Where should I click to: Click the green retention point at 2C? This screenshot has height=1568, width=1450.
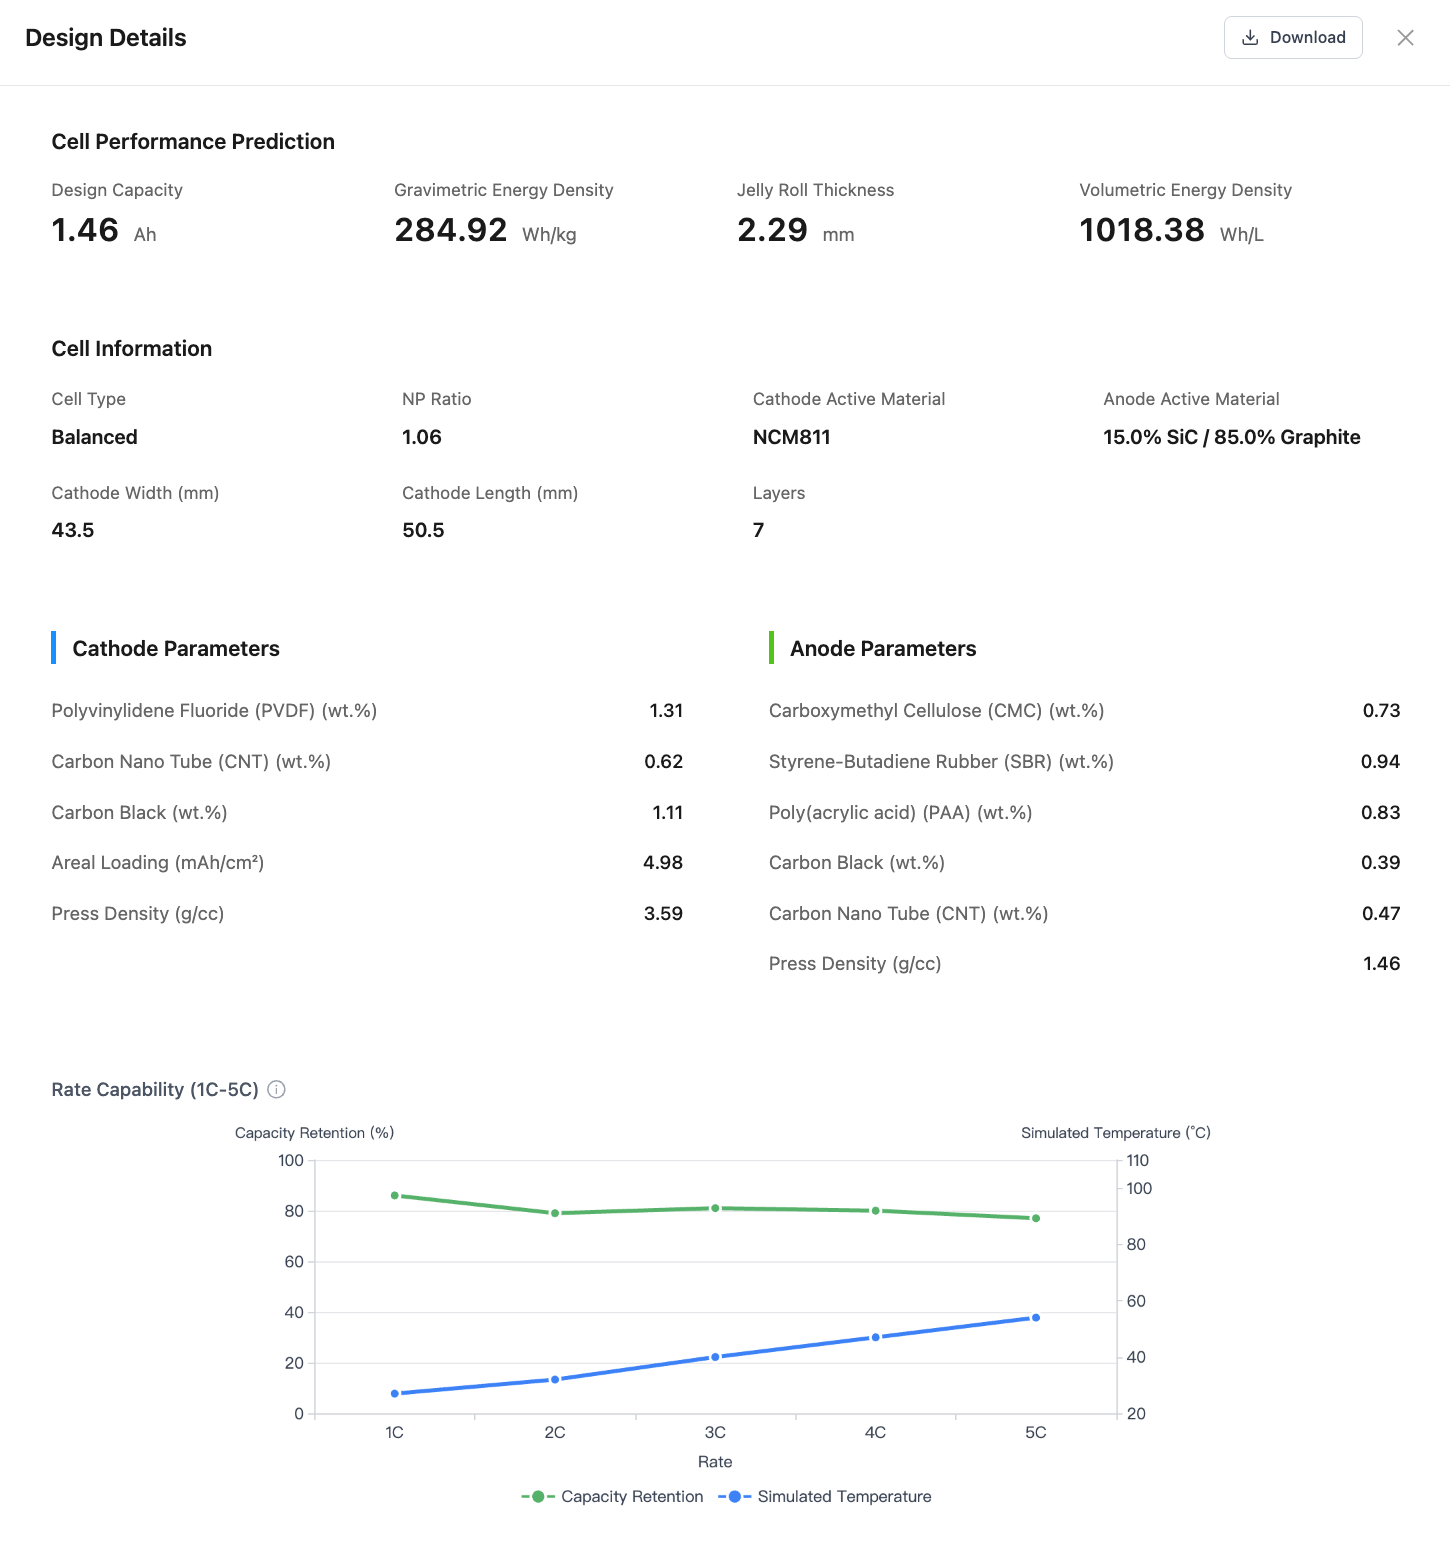click(x=555, y=1213)
